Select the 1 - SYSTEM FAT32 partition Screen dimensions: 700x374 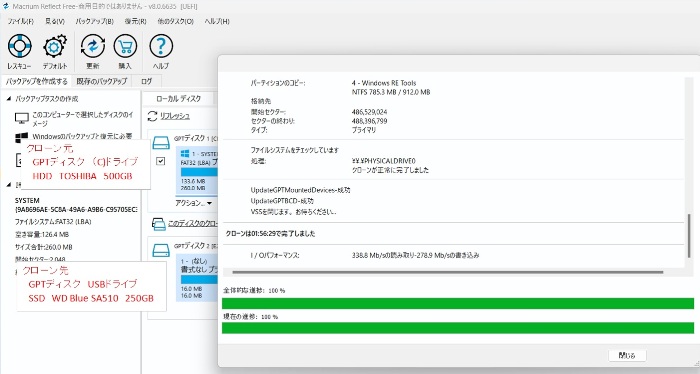click(198, 170)
